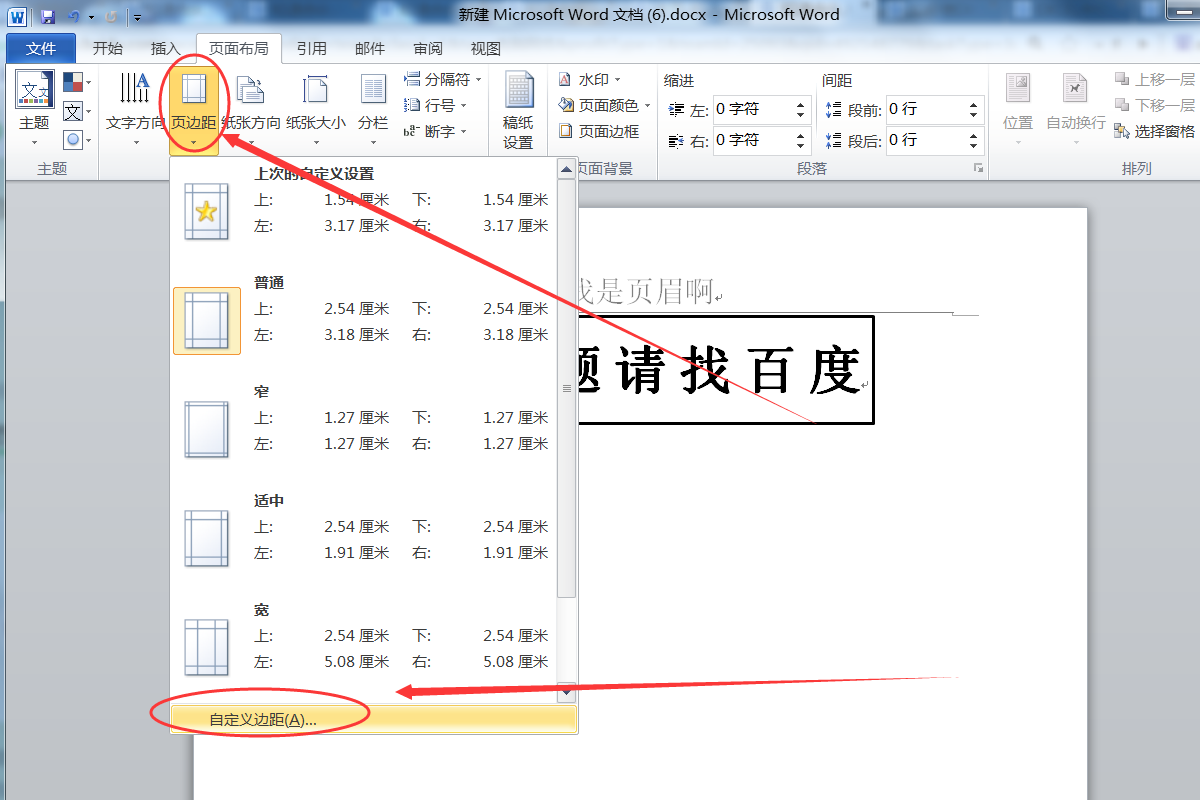Open 文字方向 text direction
Viewport: 1200px width, 800px height.
(x=135, y=110)
